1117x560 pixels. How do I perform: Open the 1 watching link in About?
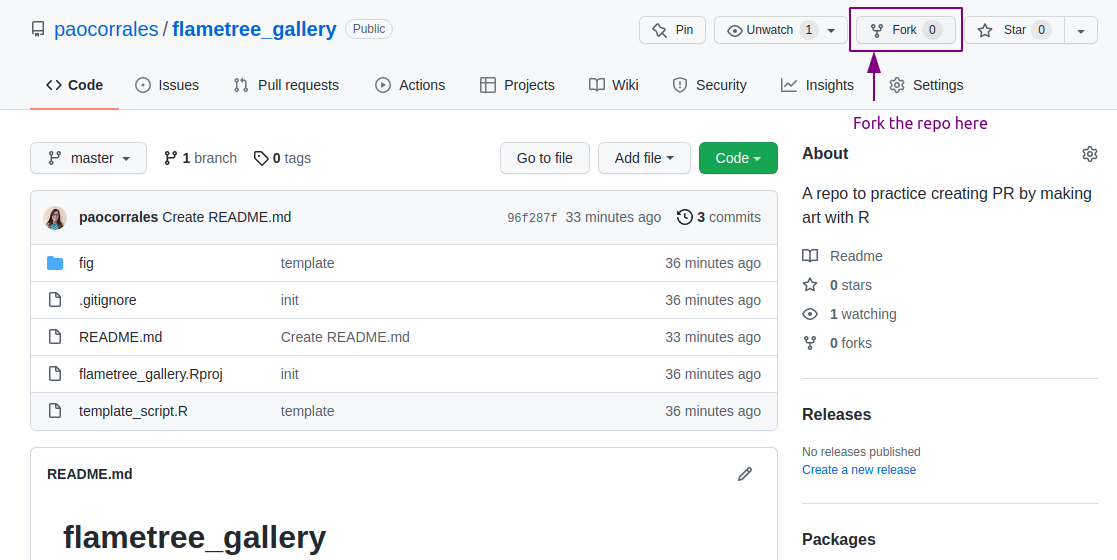849,314
